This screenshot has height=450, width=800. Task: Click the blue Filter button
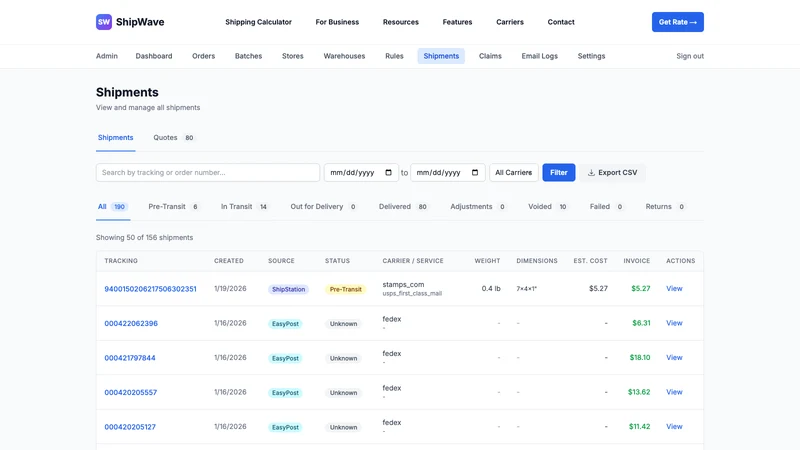(x=559, y=172)
